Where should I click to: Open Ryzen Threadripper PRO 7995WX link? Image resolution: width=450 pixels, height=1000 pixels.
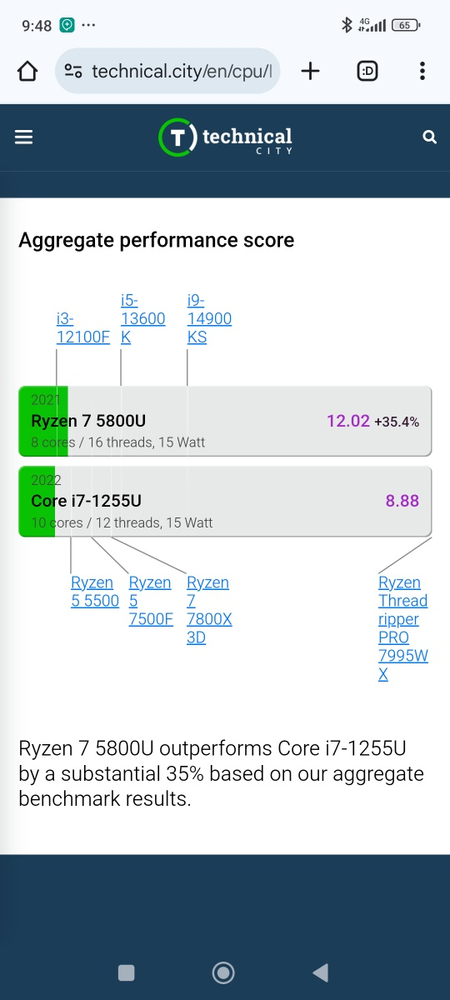click(x=403, y=628)
